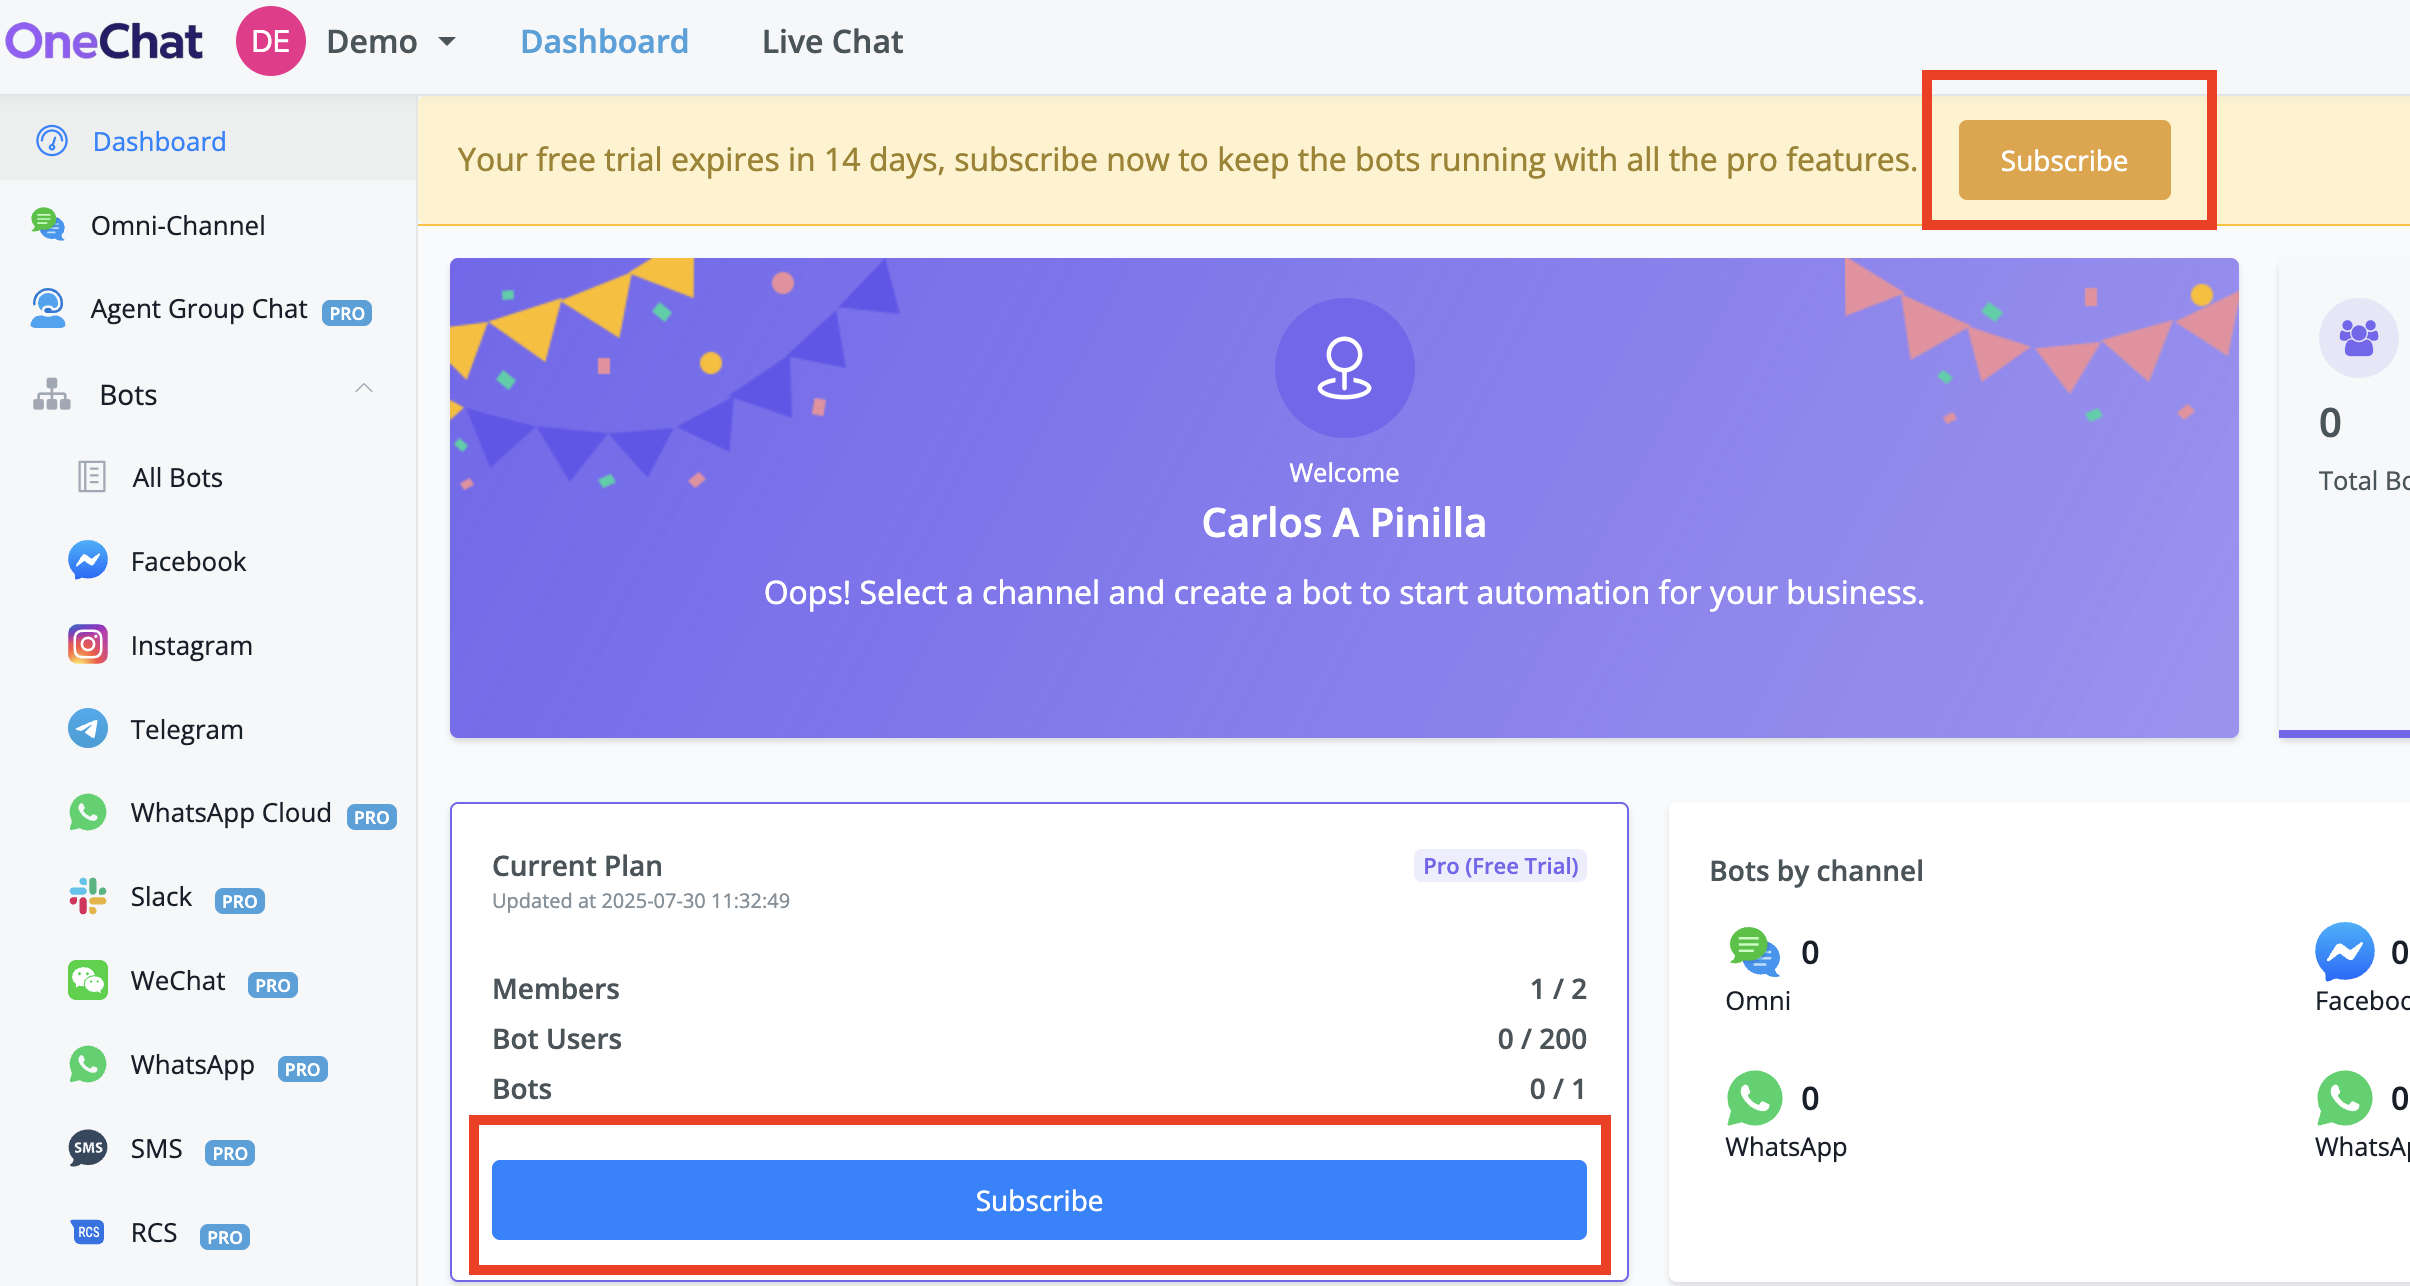Select the RCS icon in sidebar
This screenshot has height=1286, width=2410.
click(x=88, y=1232)
